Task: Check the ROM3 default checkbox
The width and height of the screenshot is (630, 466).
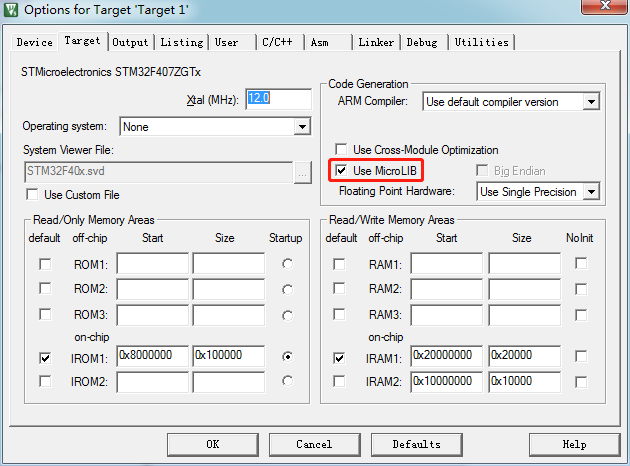Action: pyautogui.click(x=45, y=314)
